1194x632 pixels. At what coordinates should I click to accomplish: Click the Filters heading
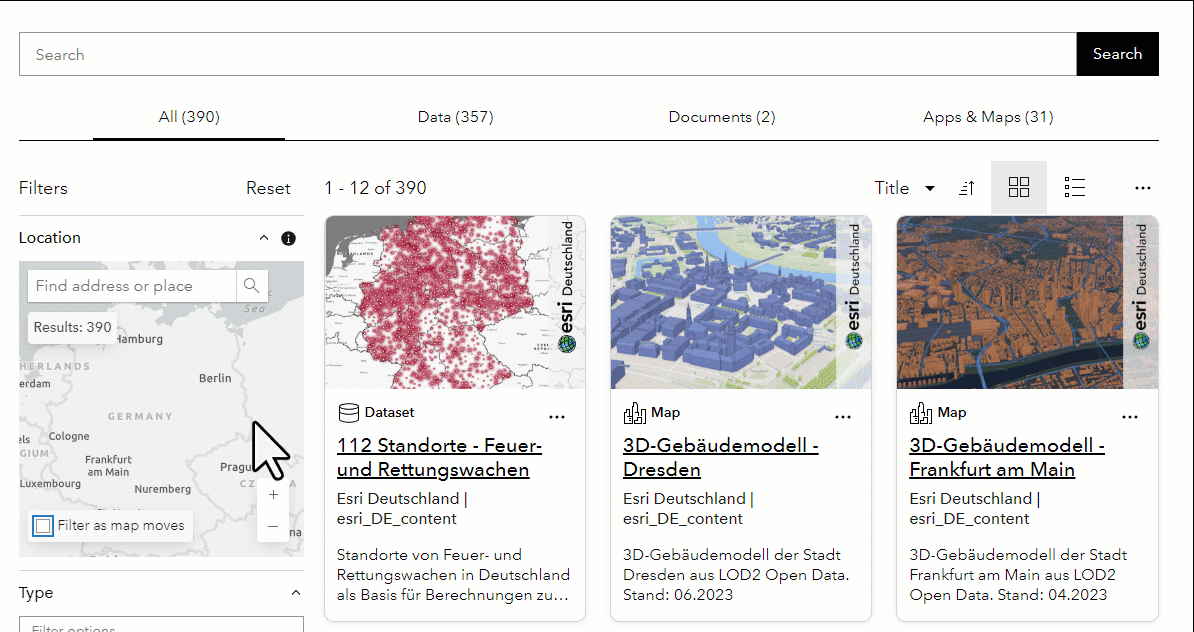(43, 188)
